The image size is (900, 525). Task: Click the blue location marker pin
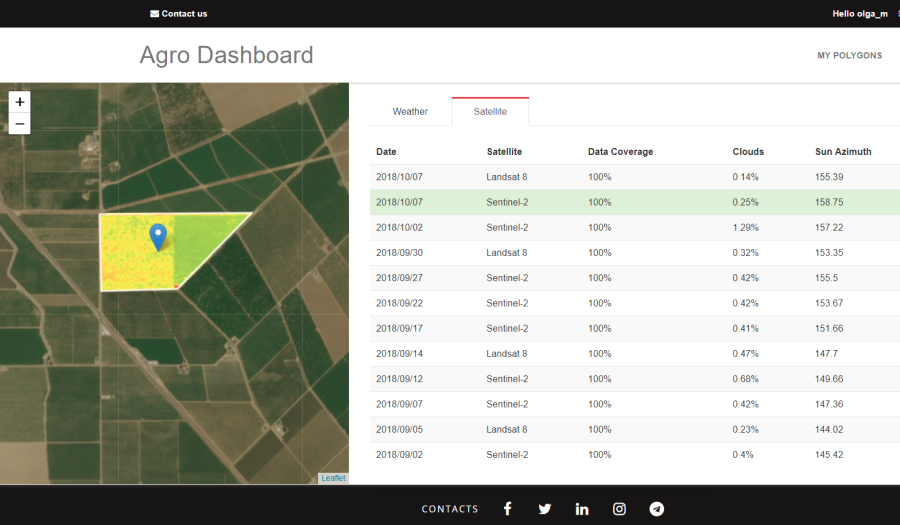158,238
